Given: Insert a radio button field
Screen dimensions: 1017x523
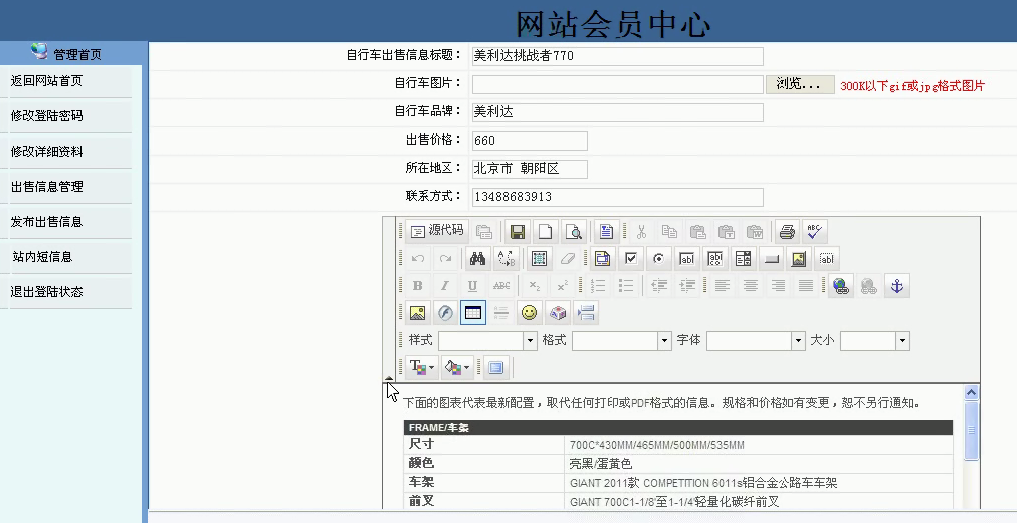Looking at the screenshot, I should tap(658, 259).
